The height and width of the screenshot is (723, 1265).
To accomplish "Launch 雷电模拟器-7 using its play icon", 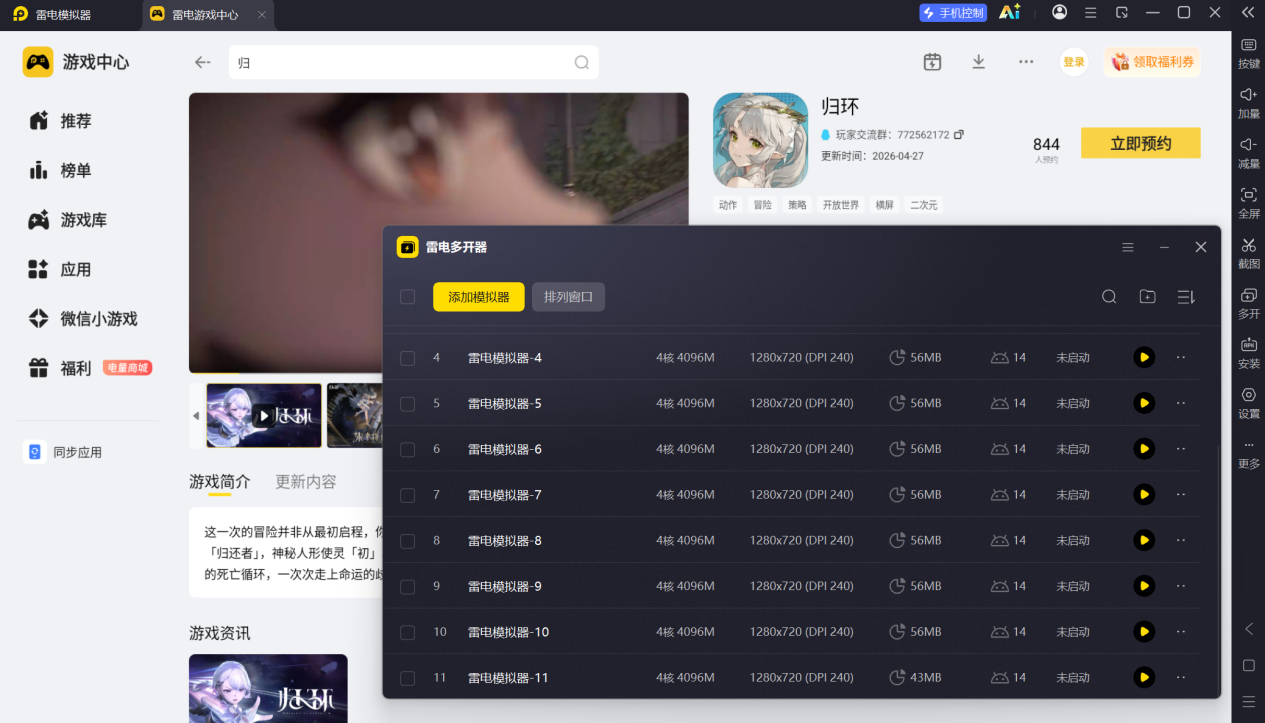I will pyautogui.click(x=1144, y=494).
